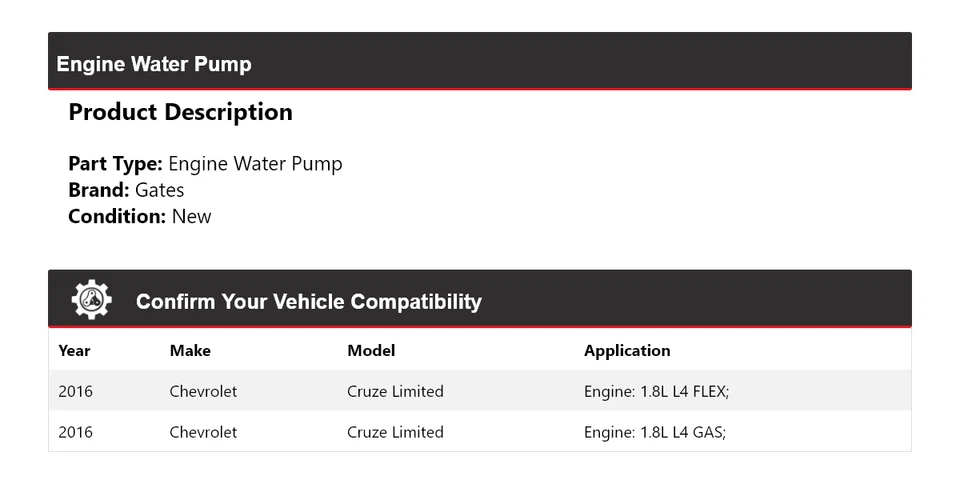Click the Confirm Your Vehicle Compatibility heading

click(x=308, y=301)
